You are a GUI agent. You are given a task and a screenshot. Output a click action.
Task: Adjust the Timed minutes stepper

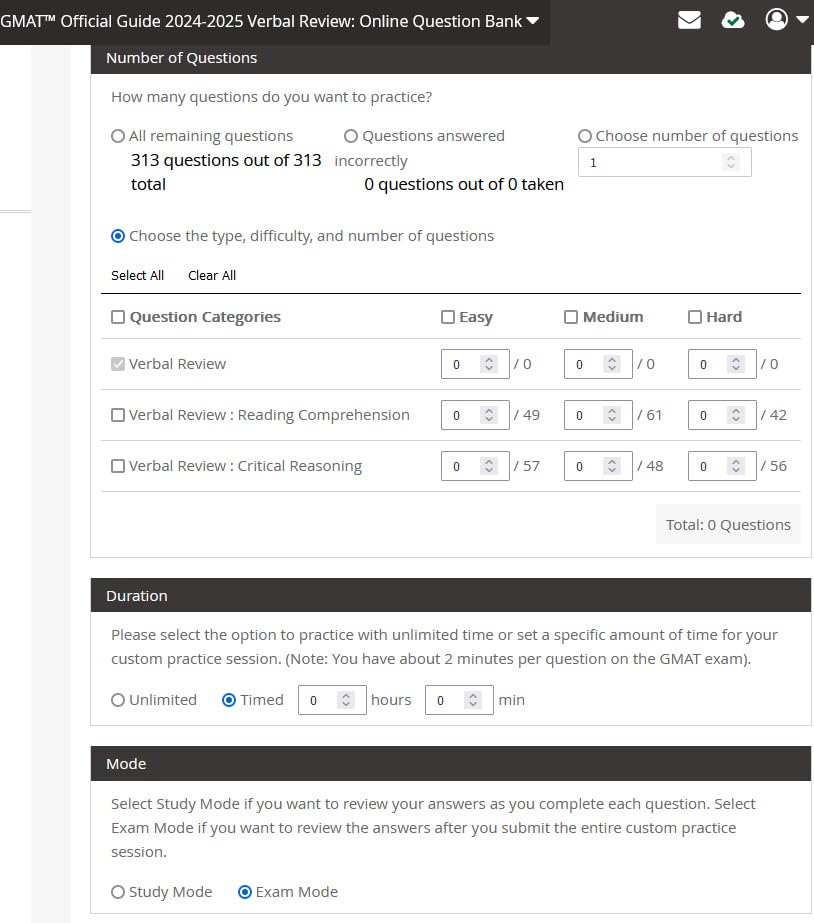coord(474,700)
